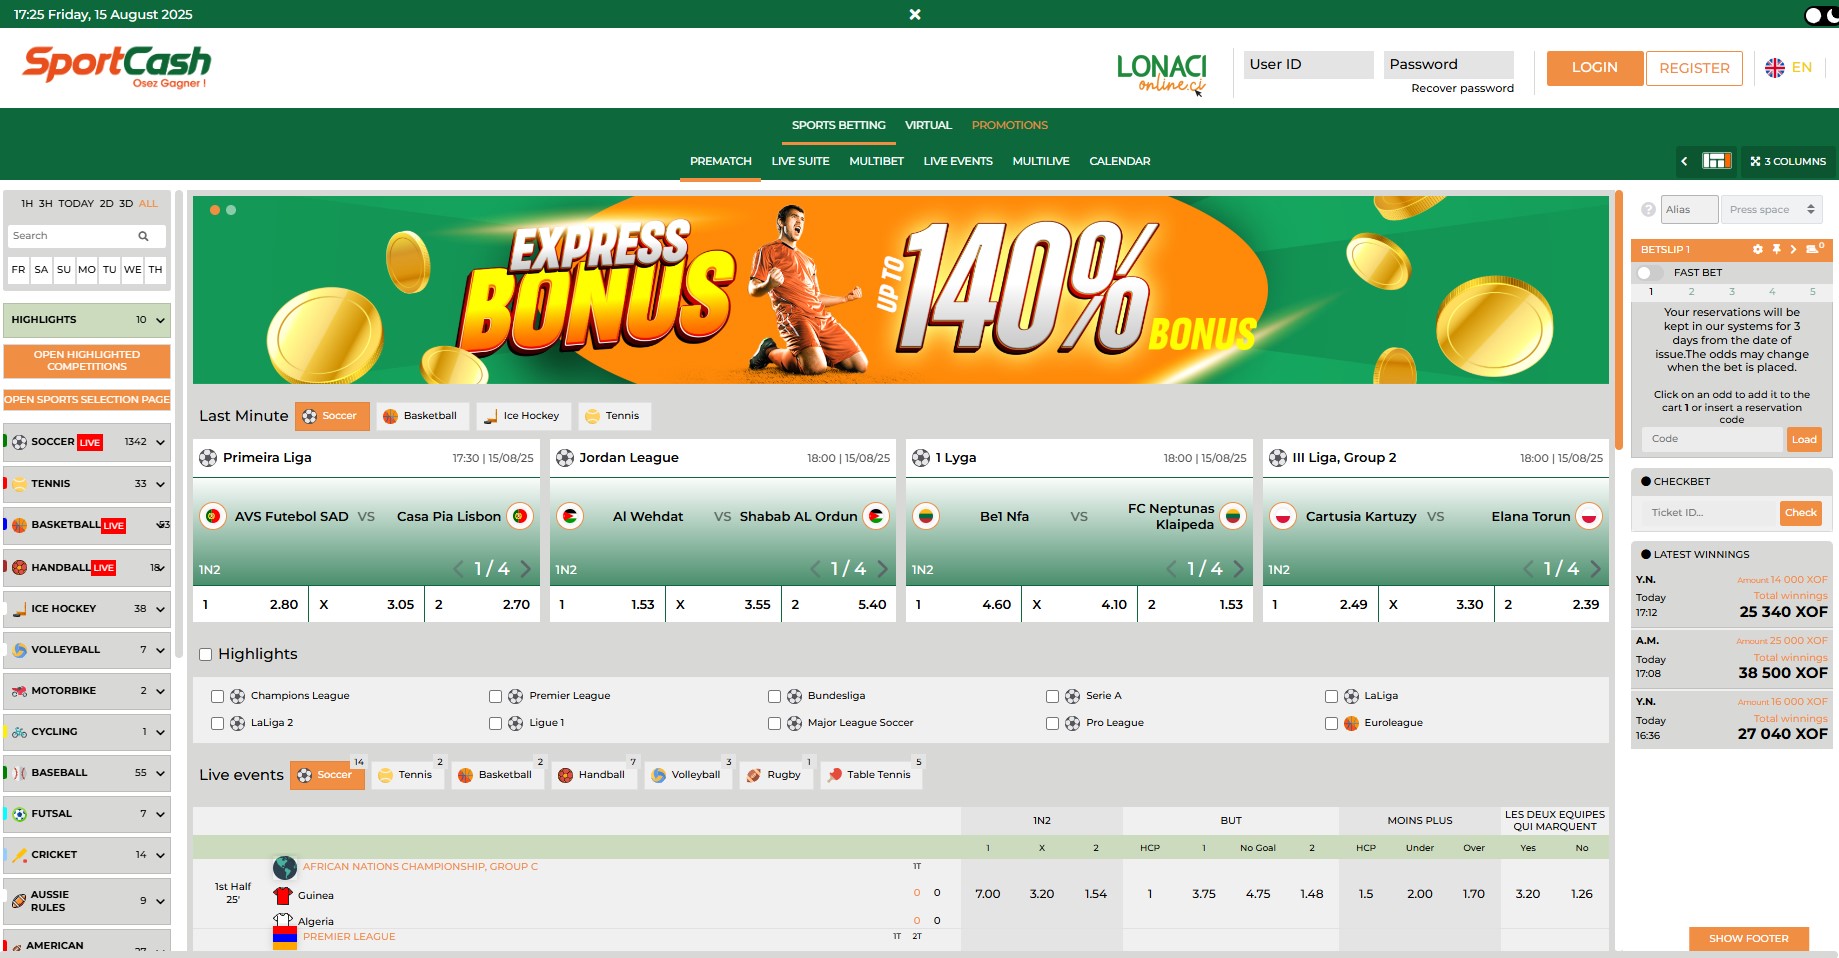Click the column layout icon near 3 COLUMNS
This screenshot has height=958, width=1839.
[1716, 161]
